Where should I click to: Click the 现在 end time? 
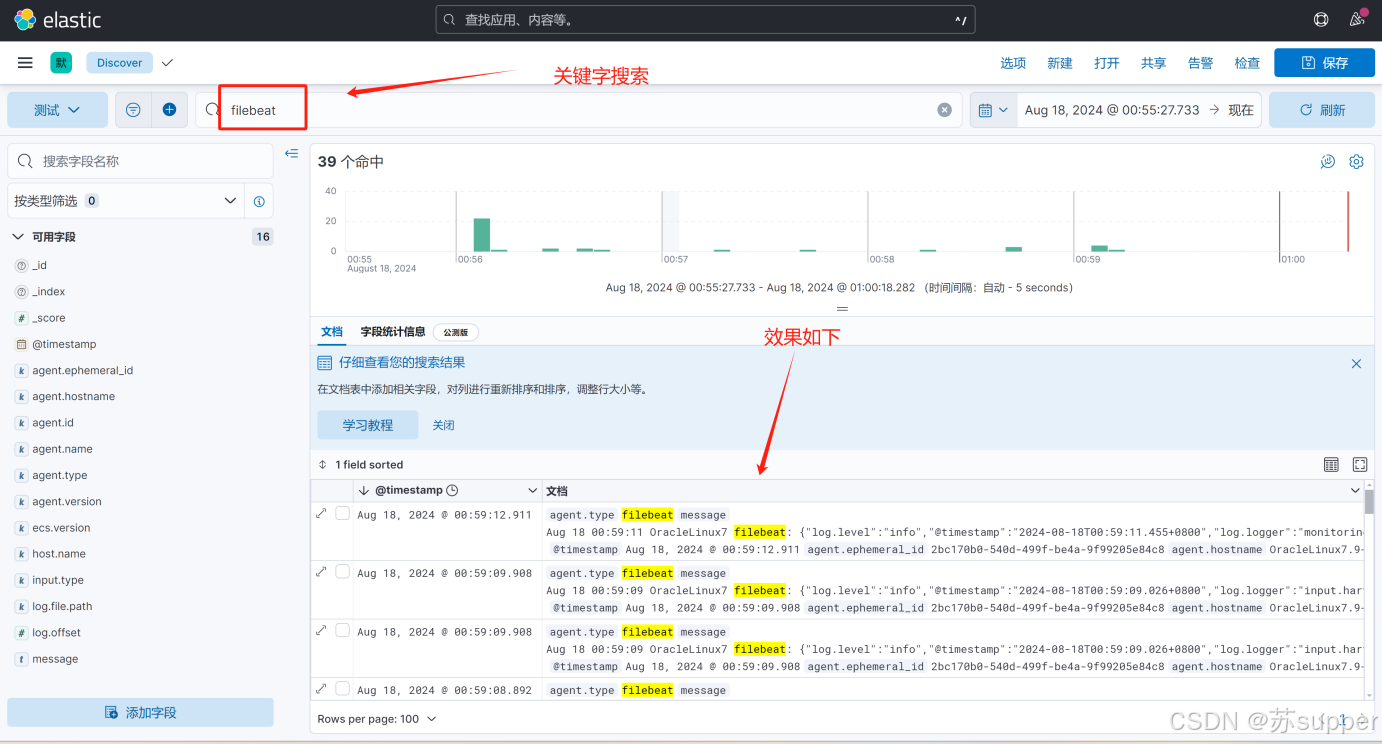coord(1240,110)
